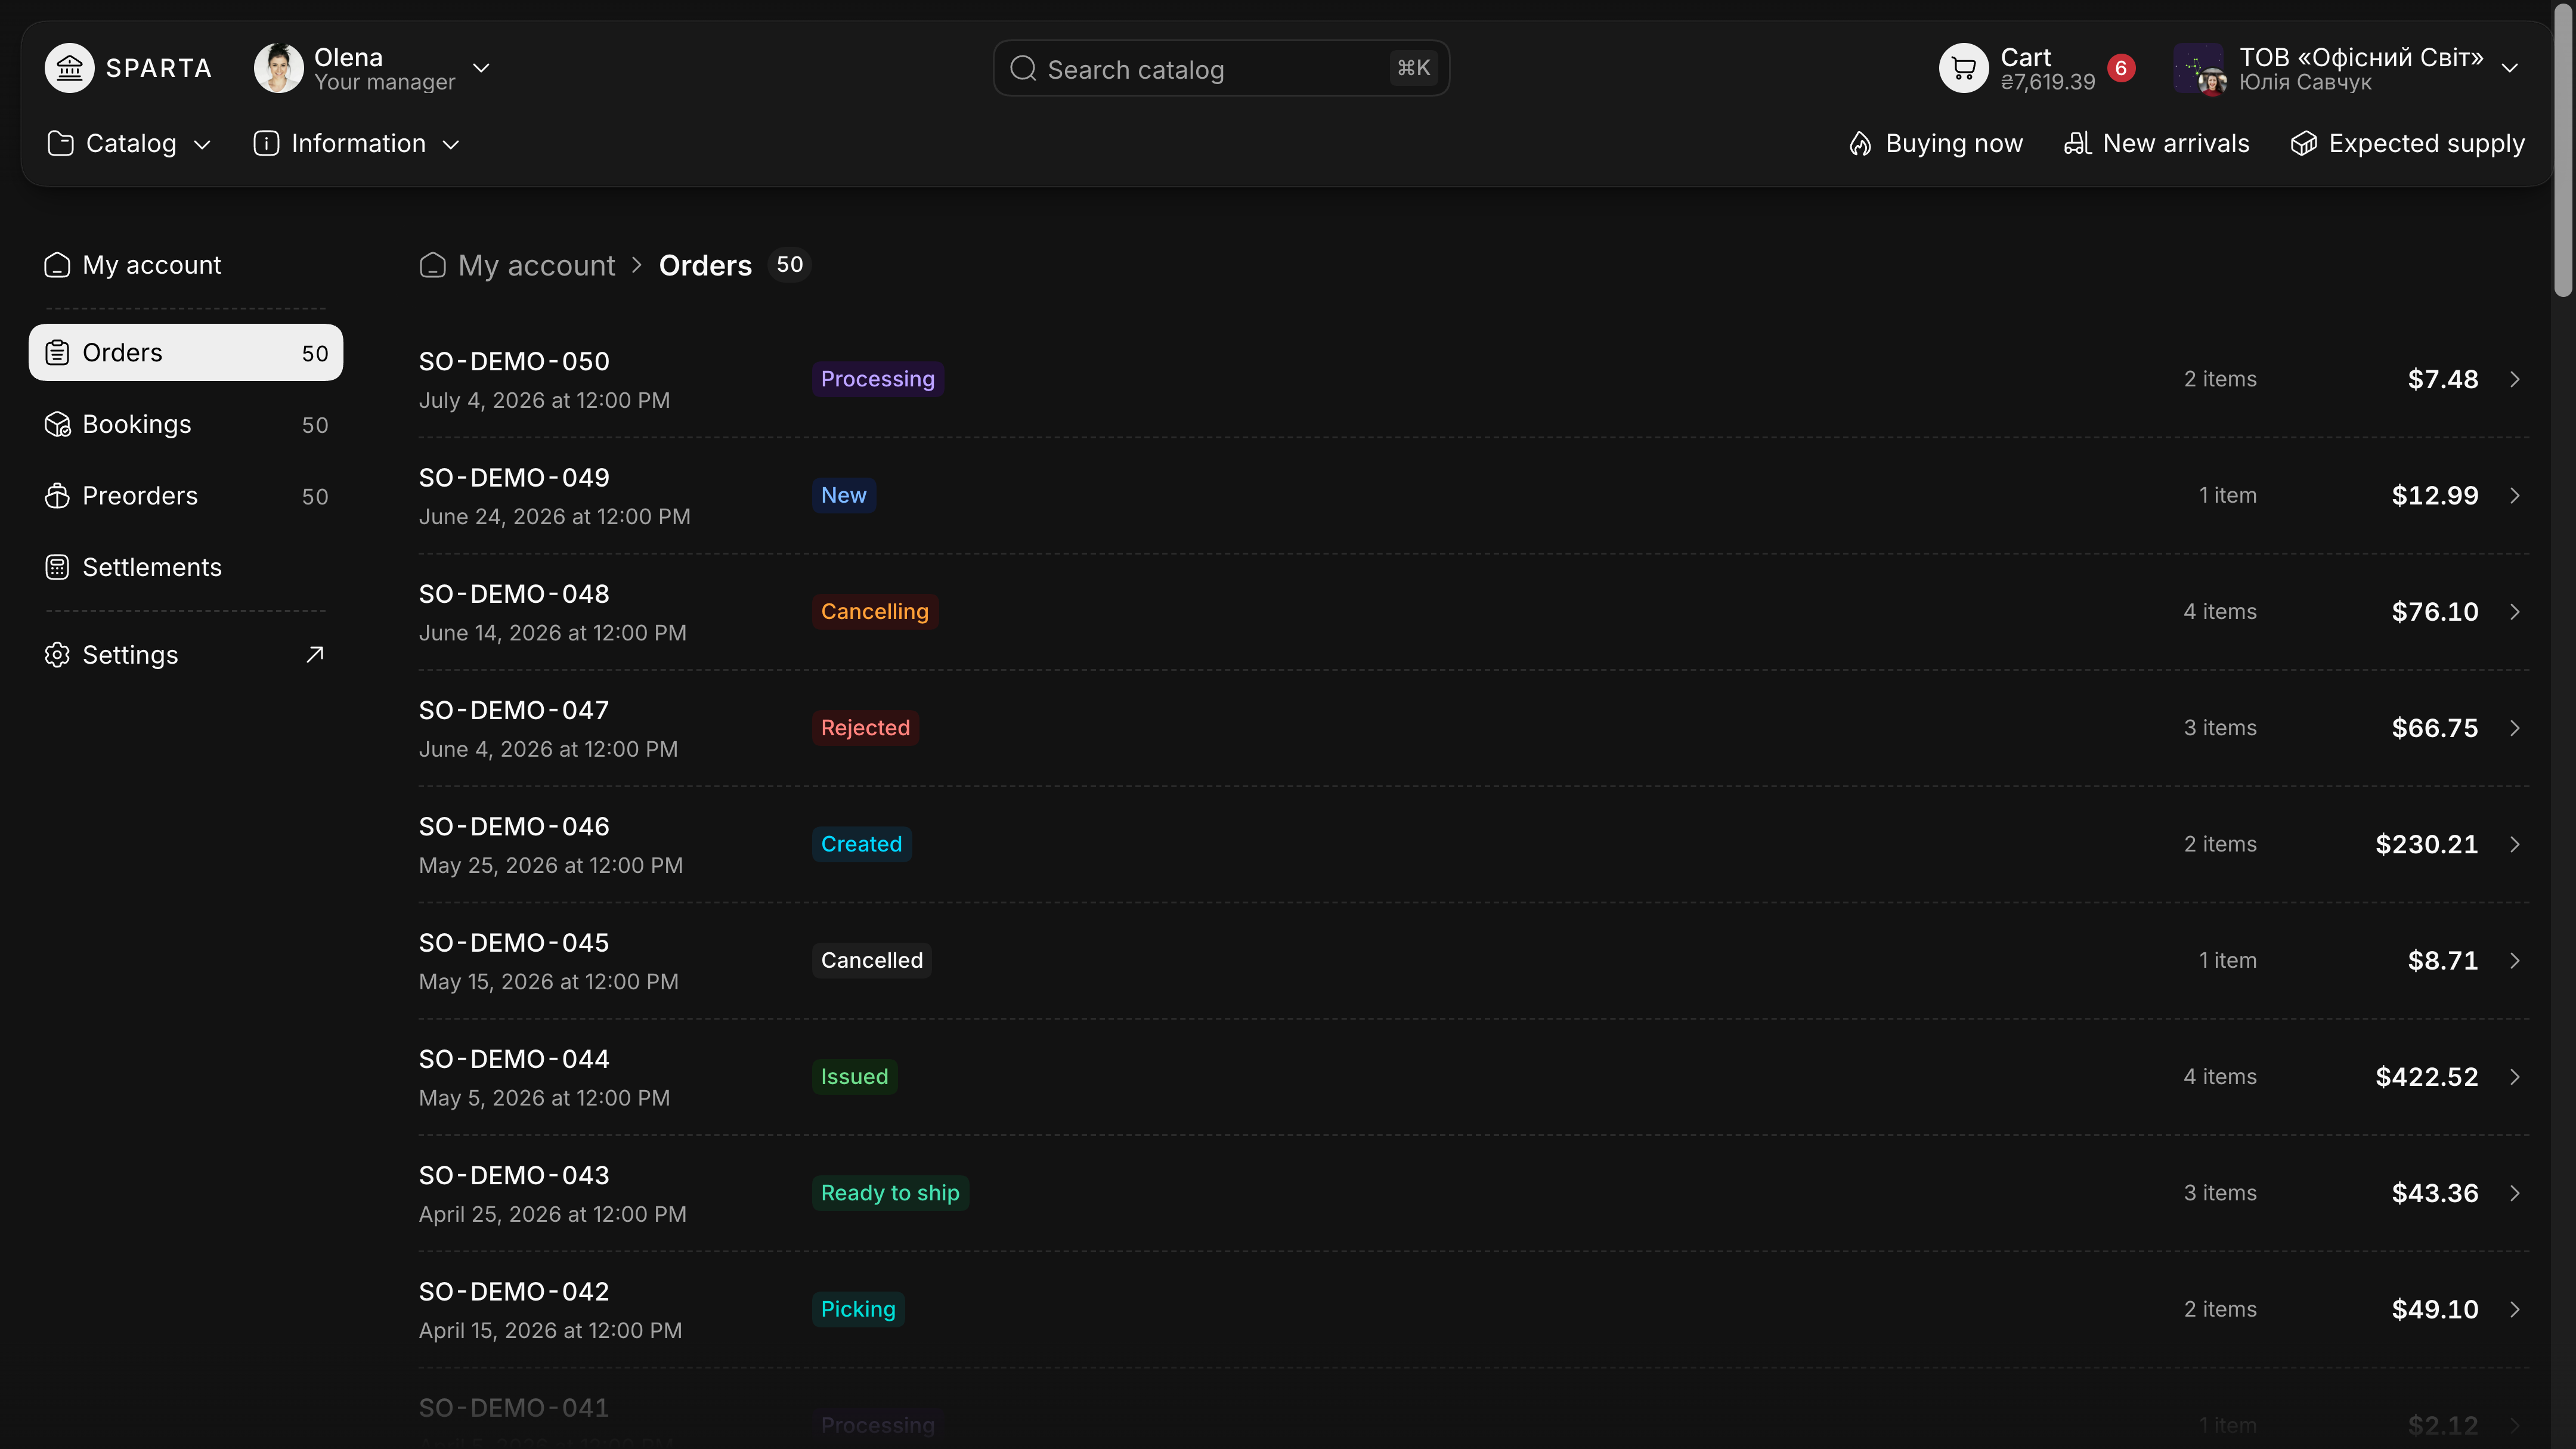Select Orders in the sidebar
This screenshot has width=2576, height=1449.
(186, 353)
